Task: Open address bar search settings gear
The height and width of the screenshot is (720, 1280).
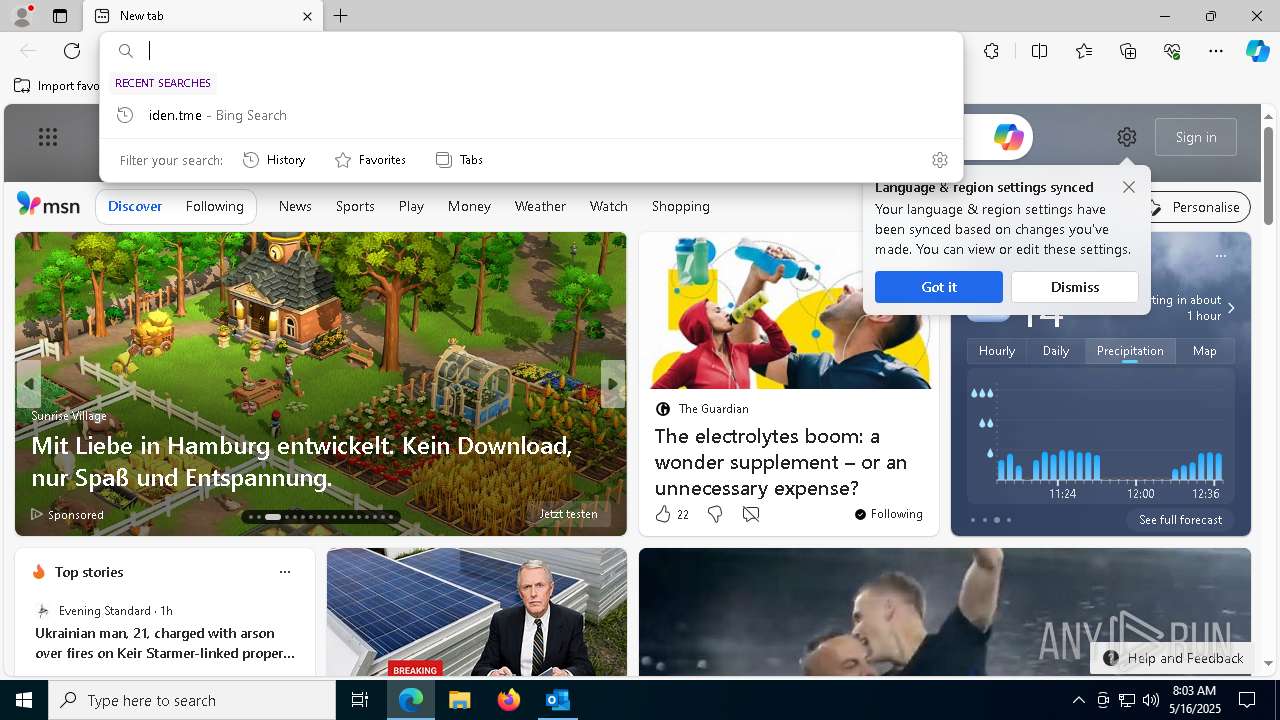Action: [939, 160]
